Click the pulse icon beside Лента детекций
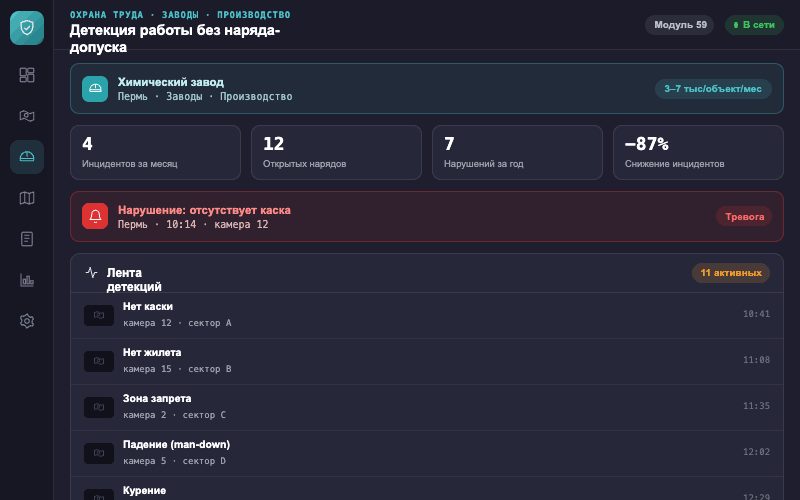 91,272
